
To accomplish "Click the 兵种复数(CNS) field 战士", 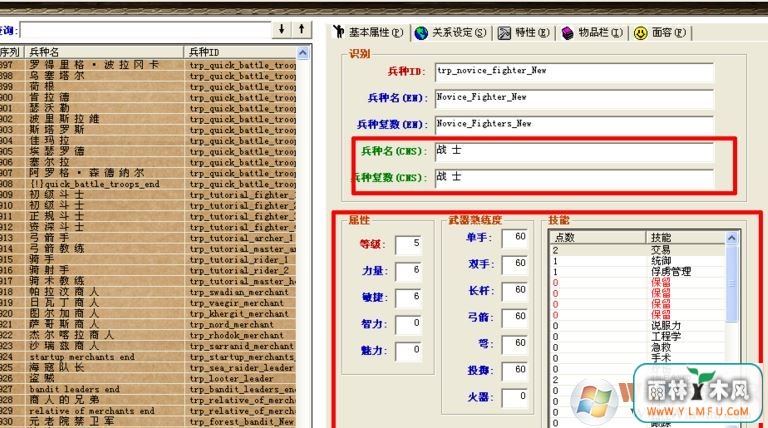I will (x=574, y=178).
